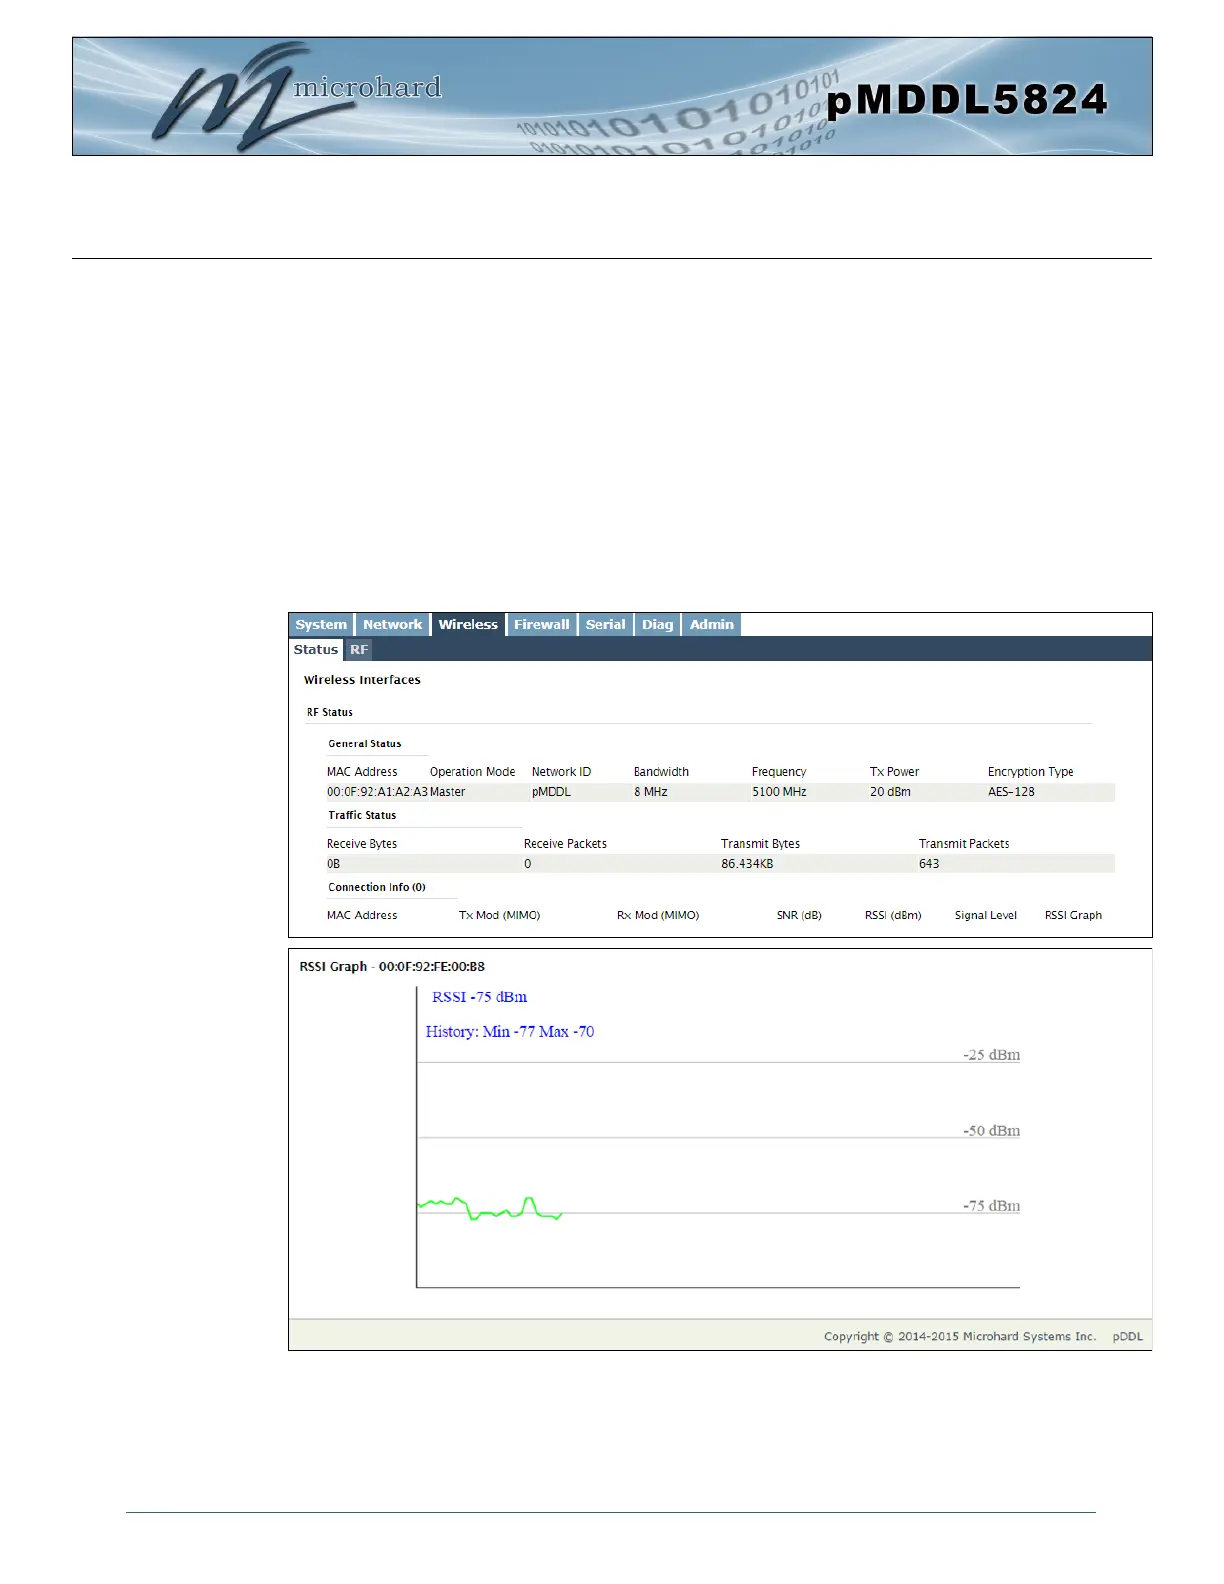Click the pDDL footer label
The height and width of the screenshot is (1584, 1224).
pyautogui.click(x=1127, y=1337)
